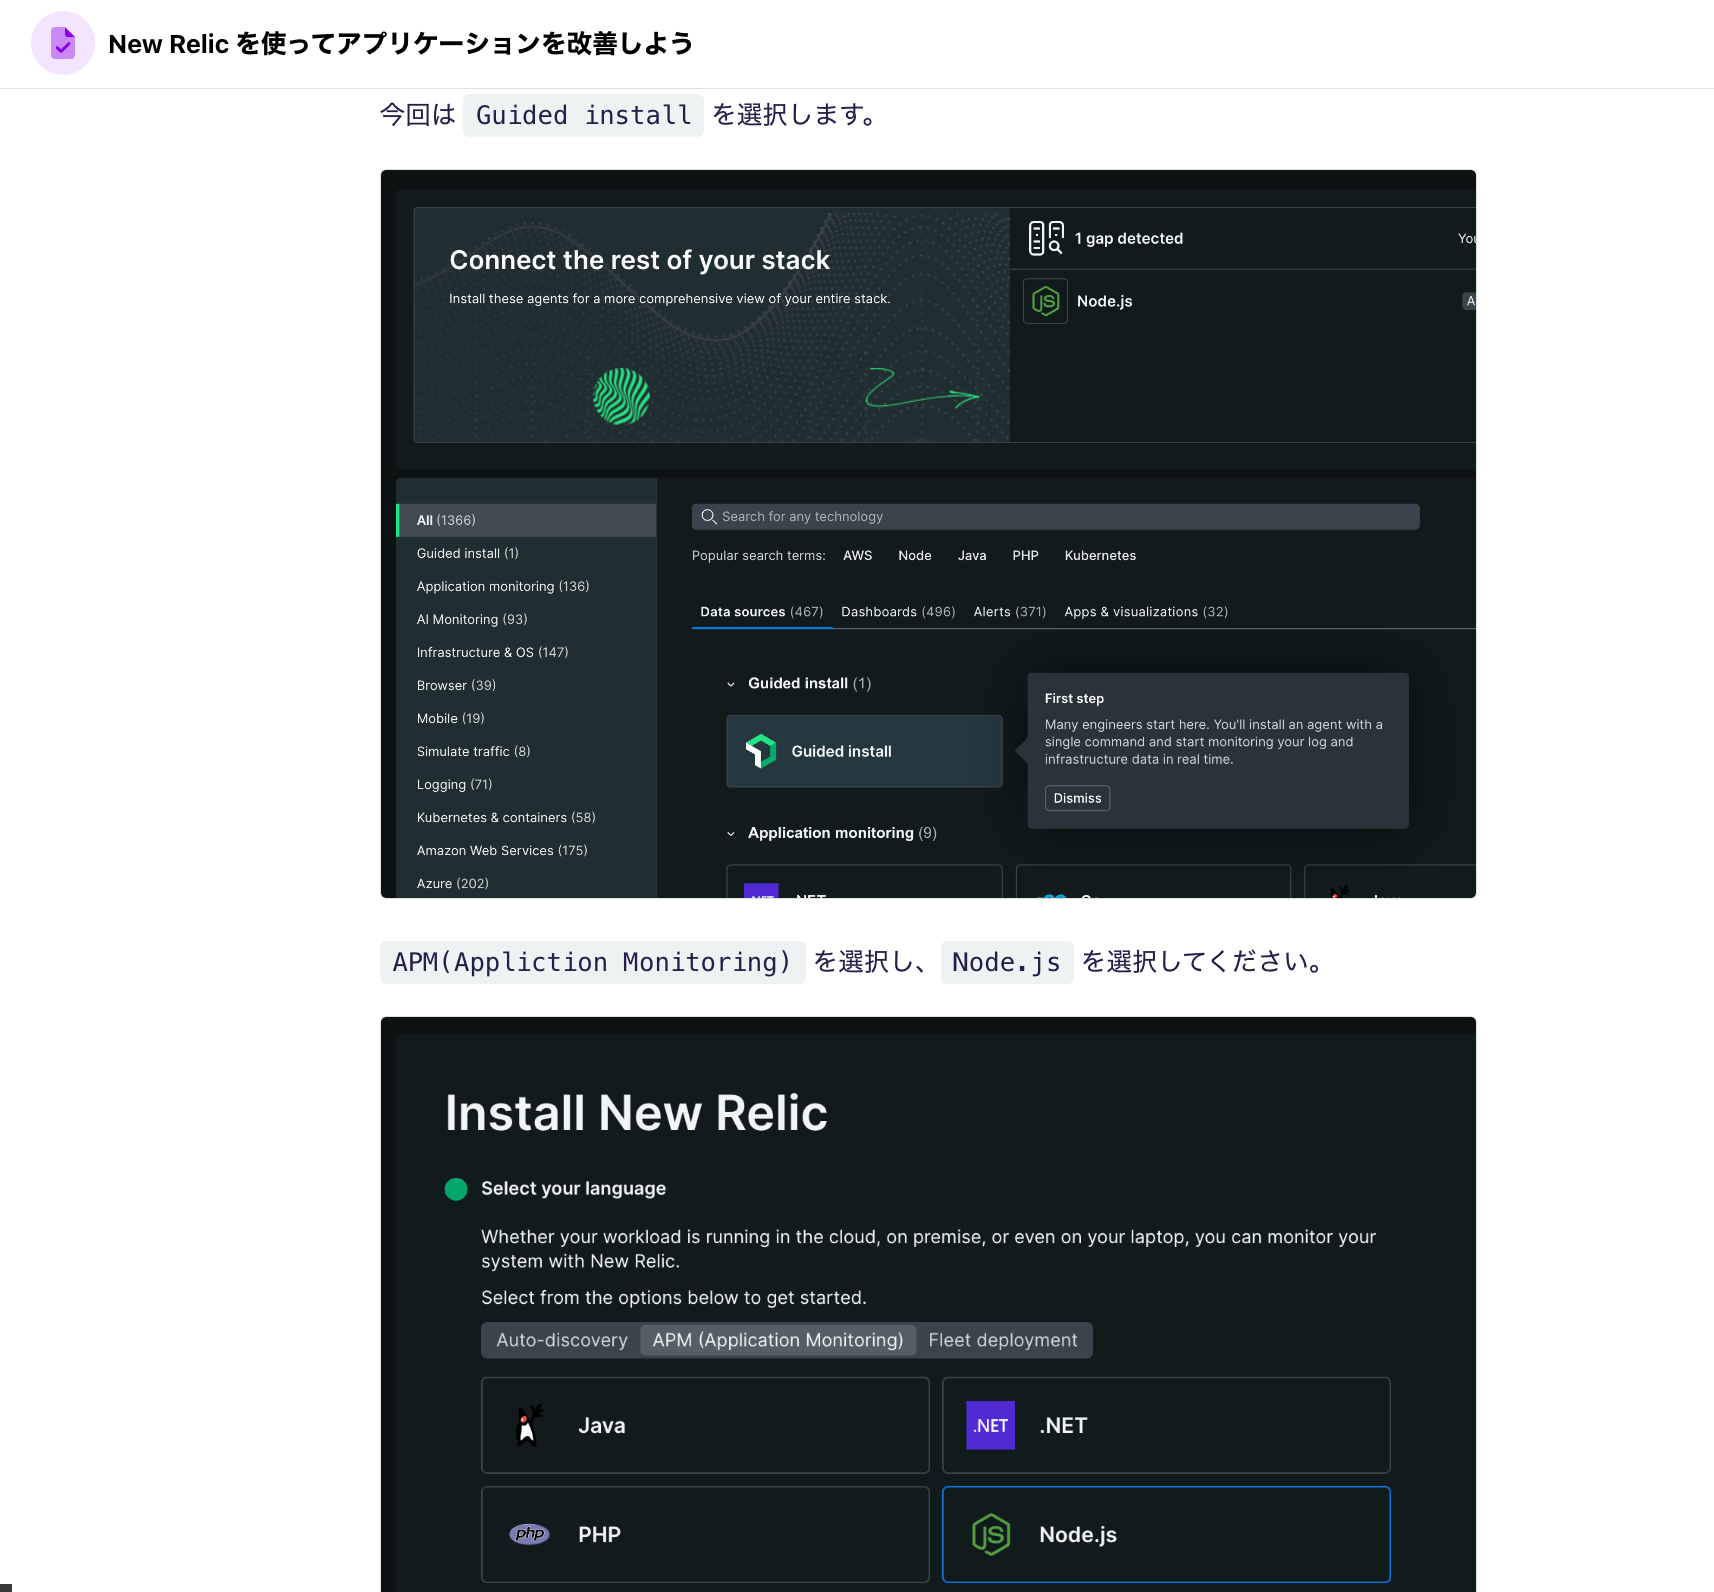Open the Data sources (467) tab

761,612
